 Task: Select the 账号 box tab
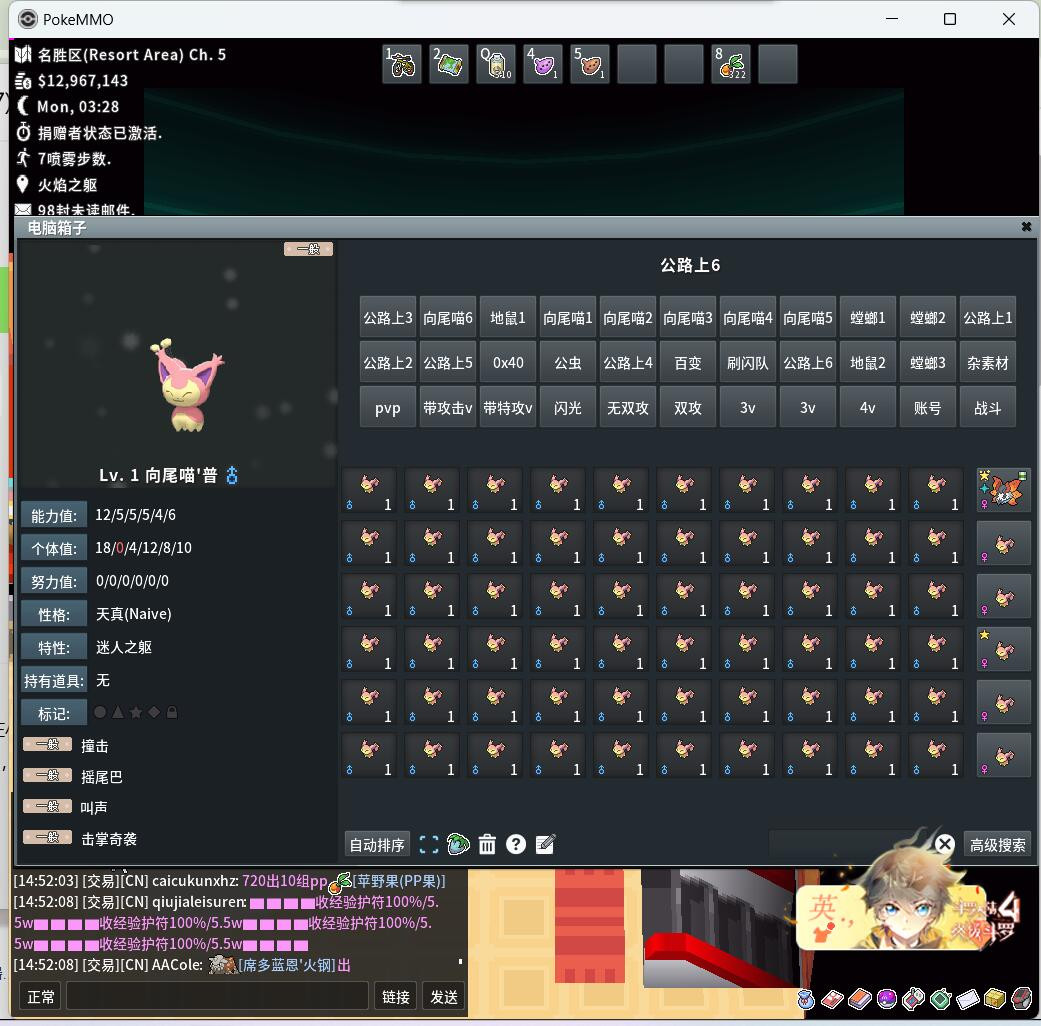pos(927,408)
